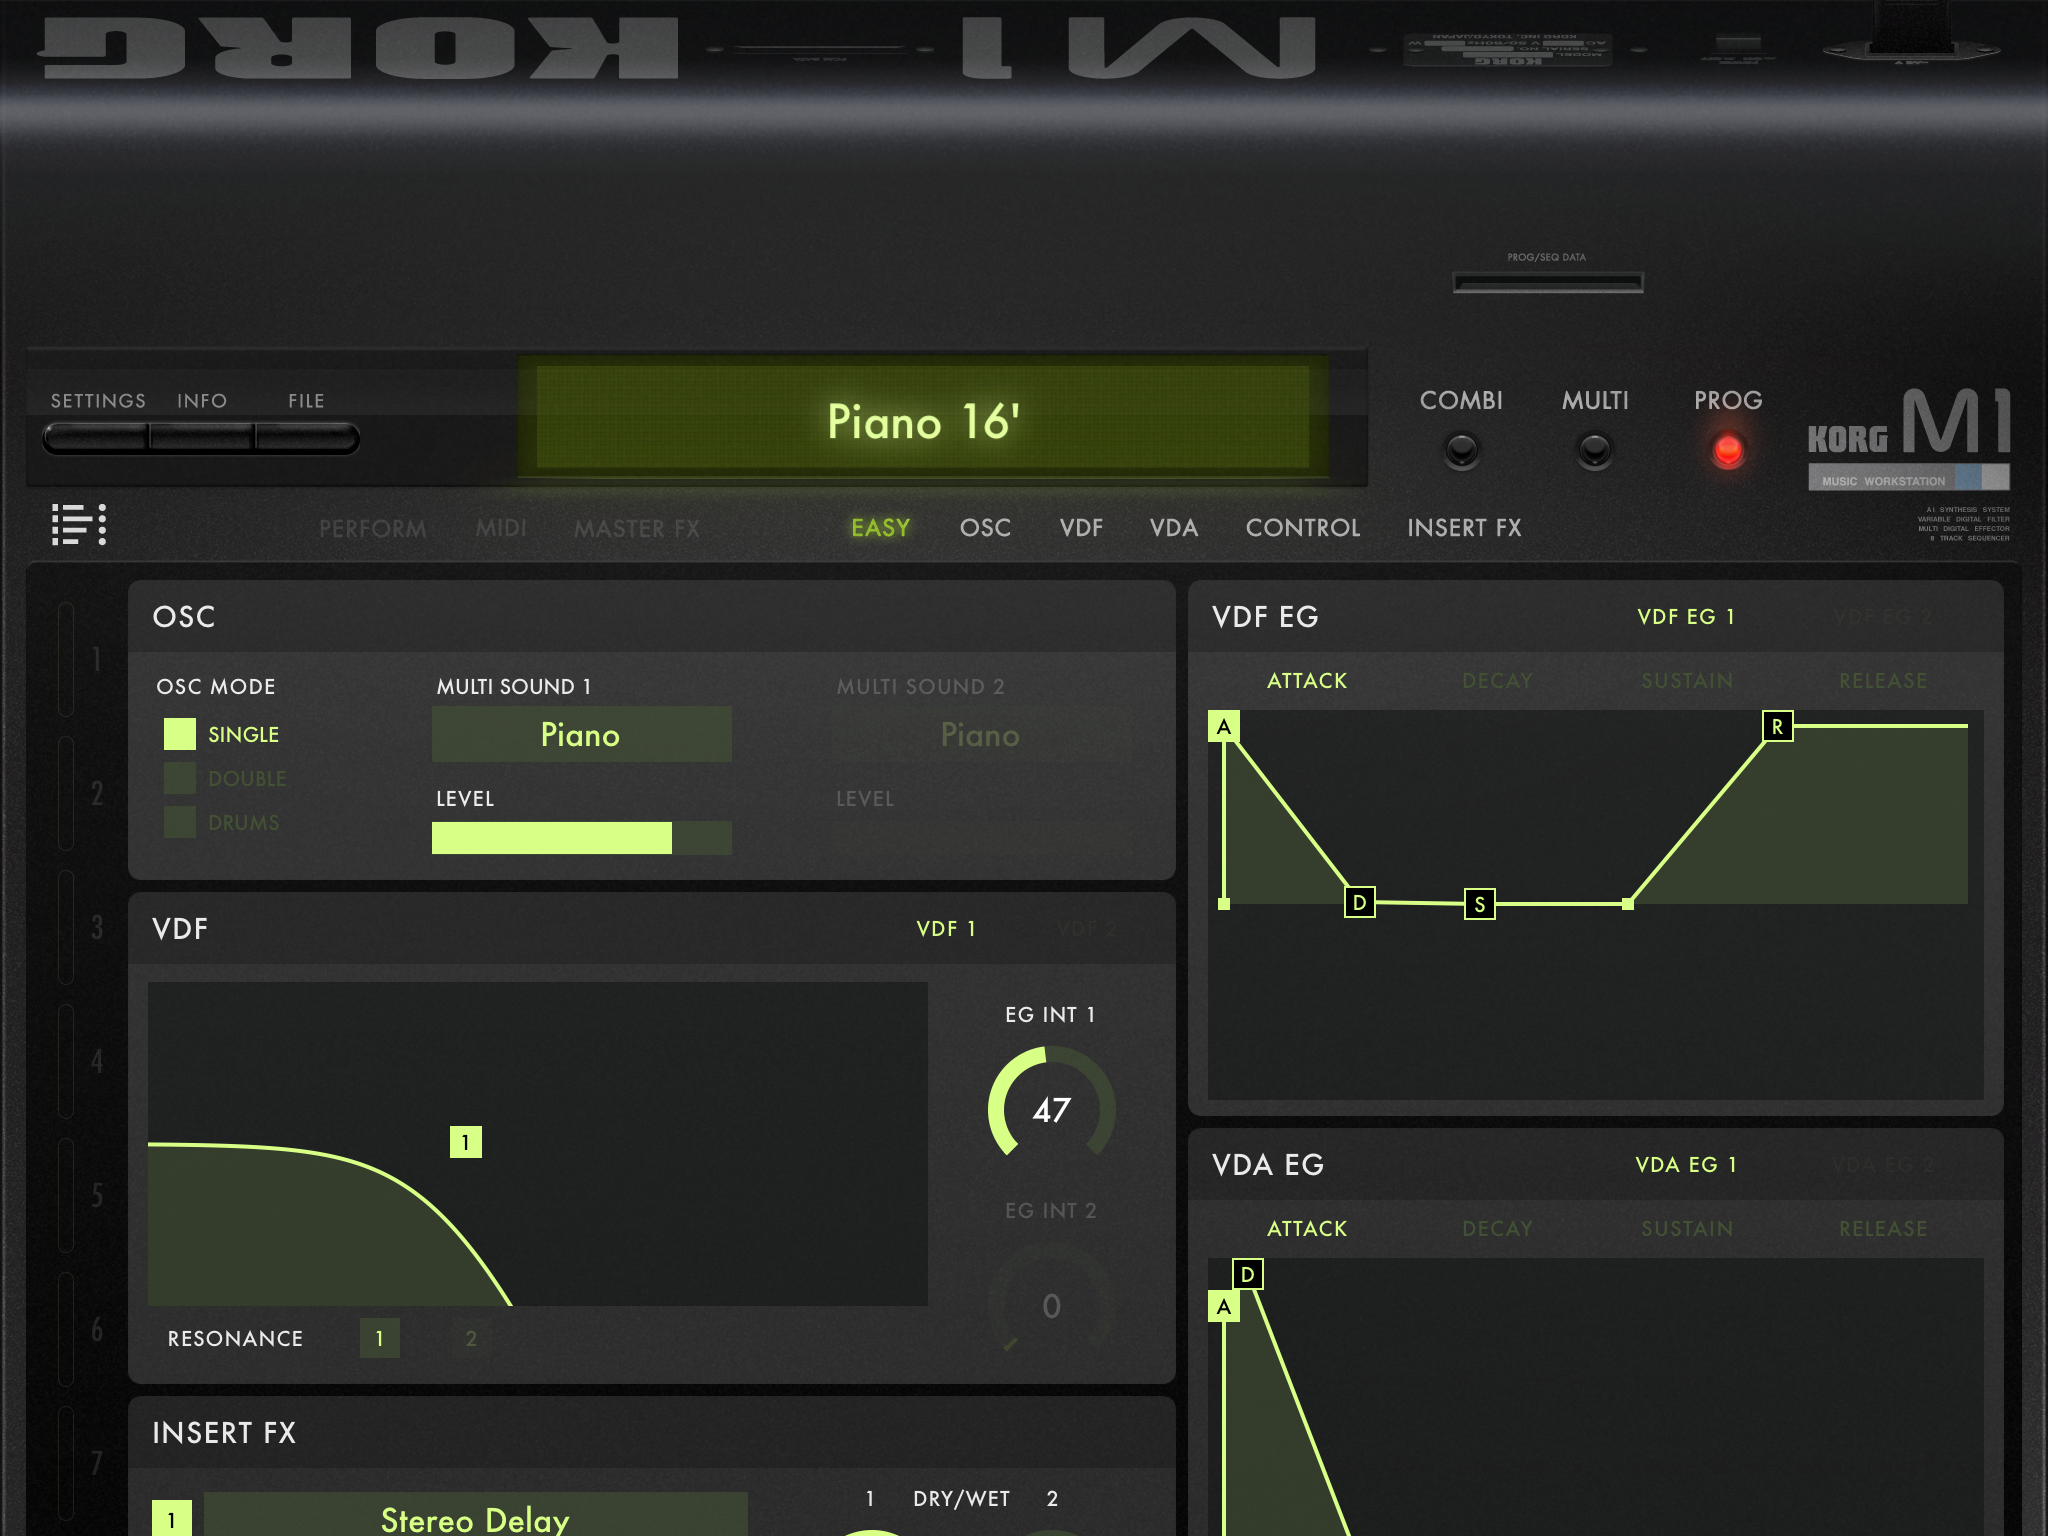Select the R node in VDF EG graph

(x=1777, y=726)
